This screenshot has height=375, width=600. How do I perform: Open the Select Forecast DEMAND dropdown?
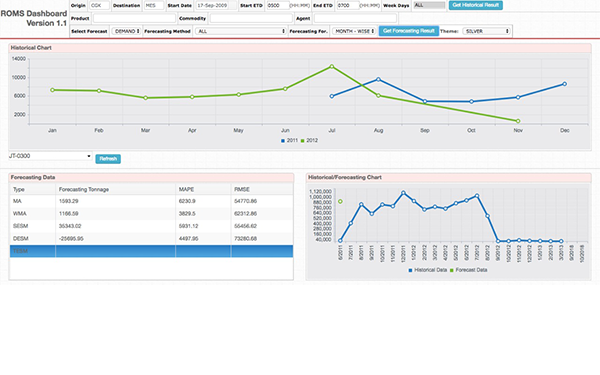pos(126,31)
